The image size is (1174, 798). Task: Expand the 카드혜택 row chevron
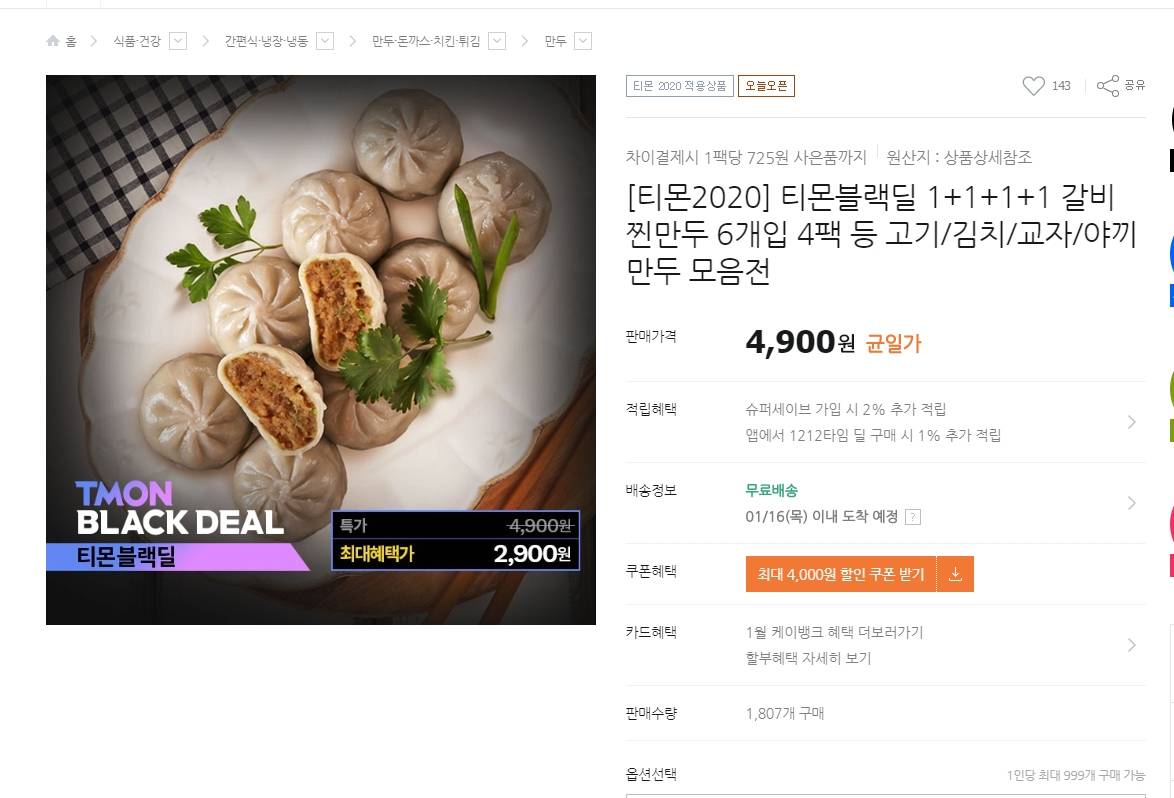[x=1132, y=645]
